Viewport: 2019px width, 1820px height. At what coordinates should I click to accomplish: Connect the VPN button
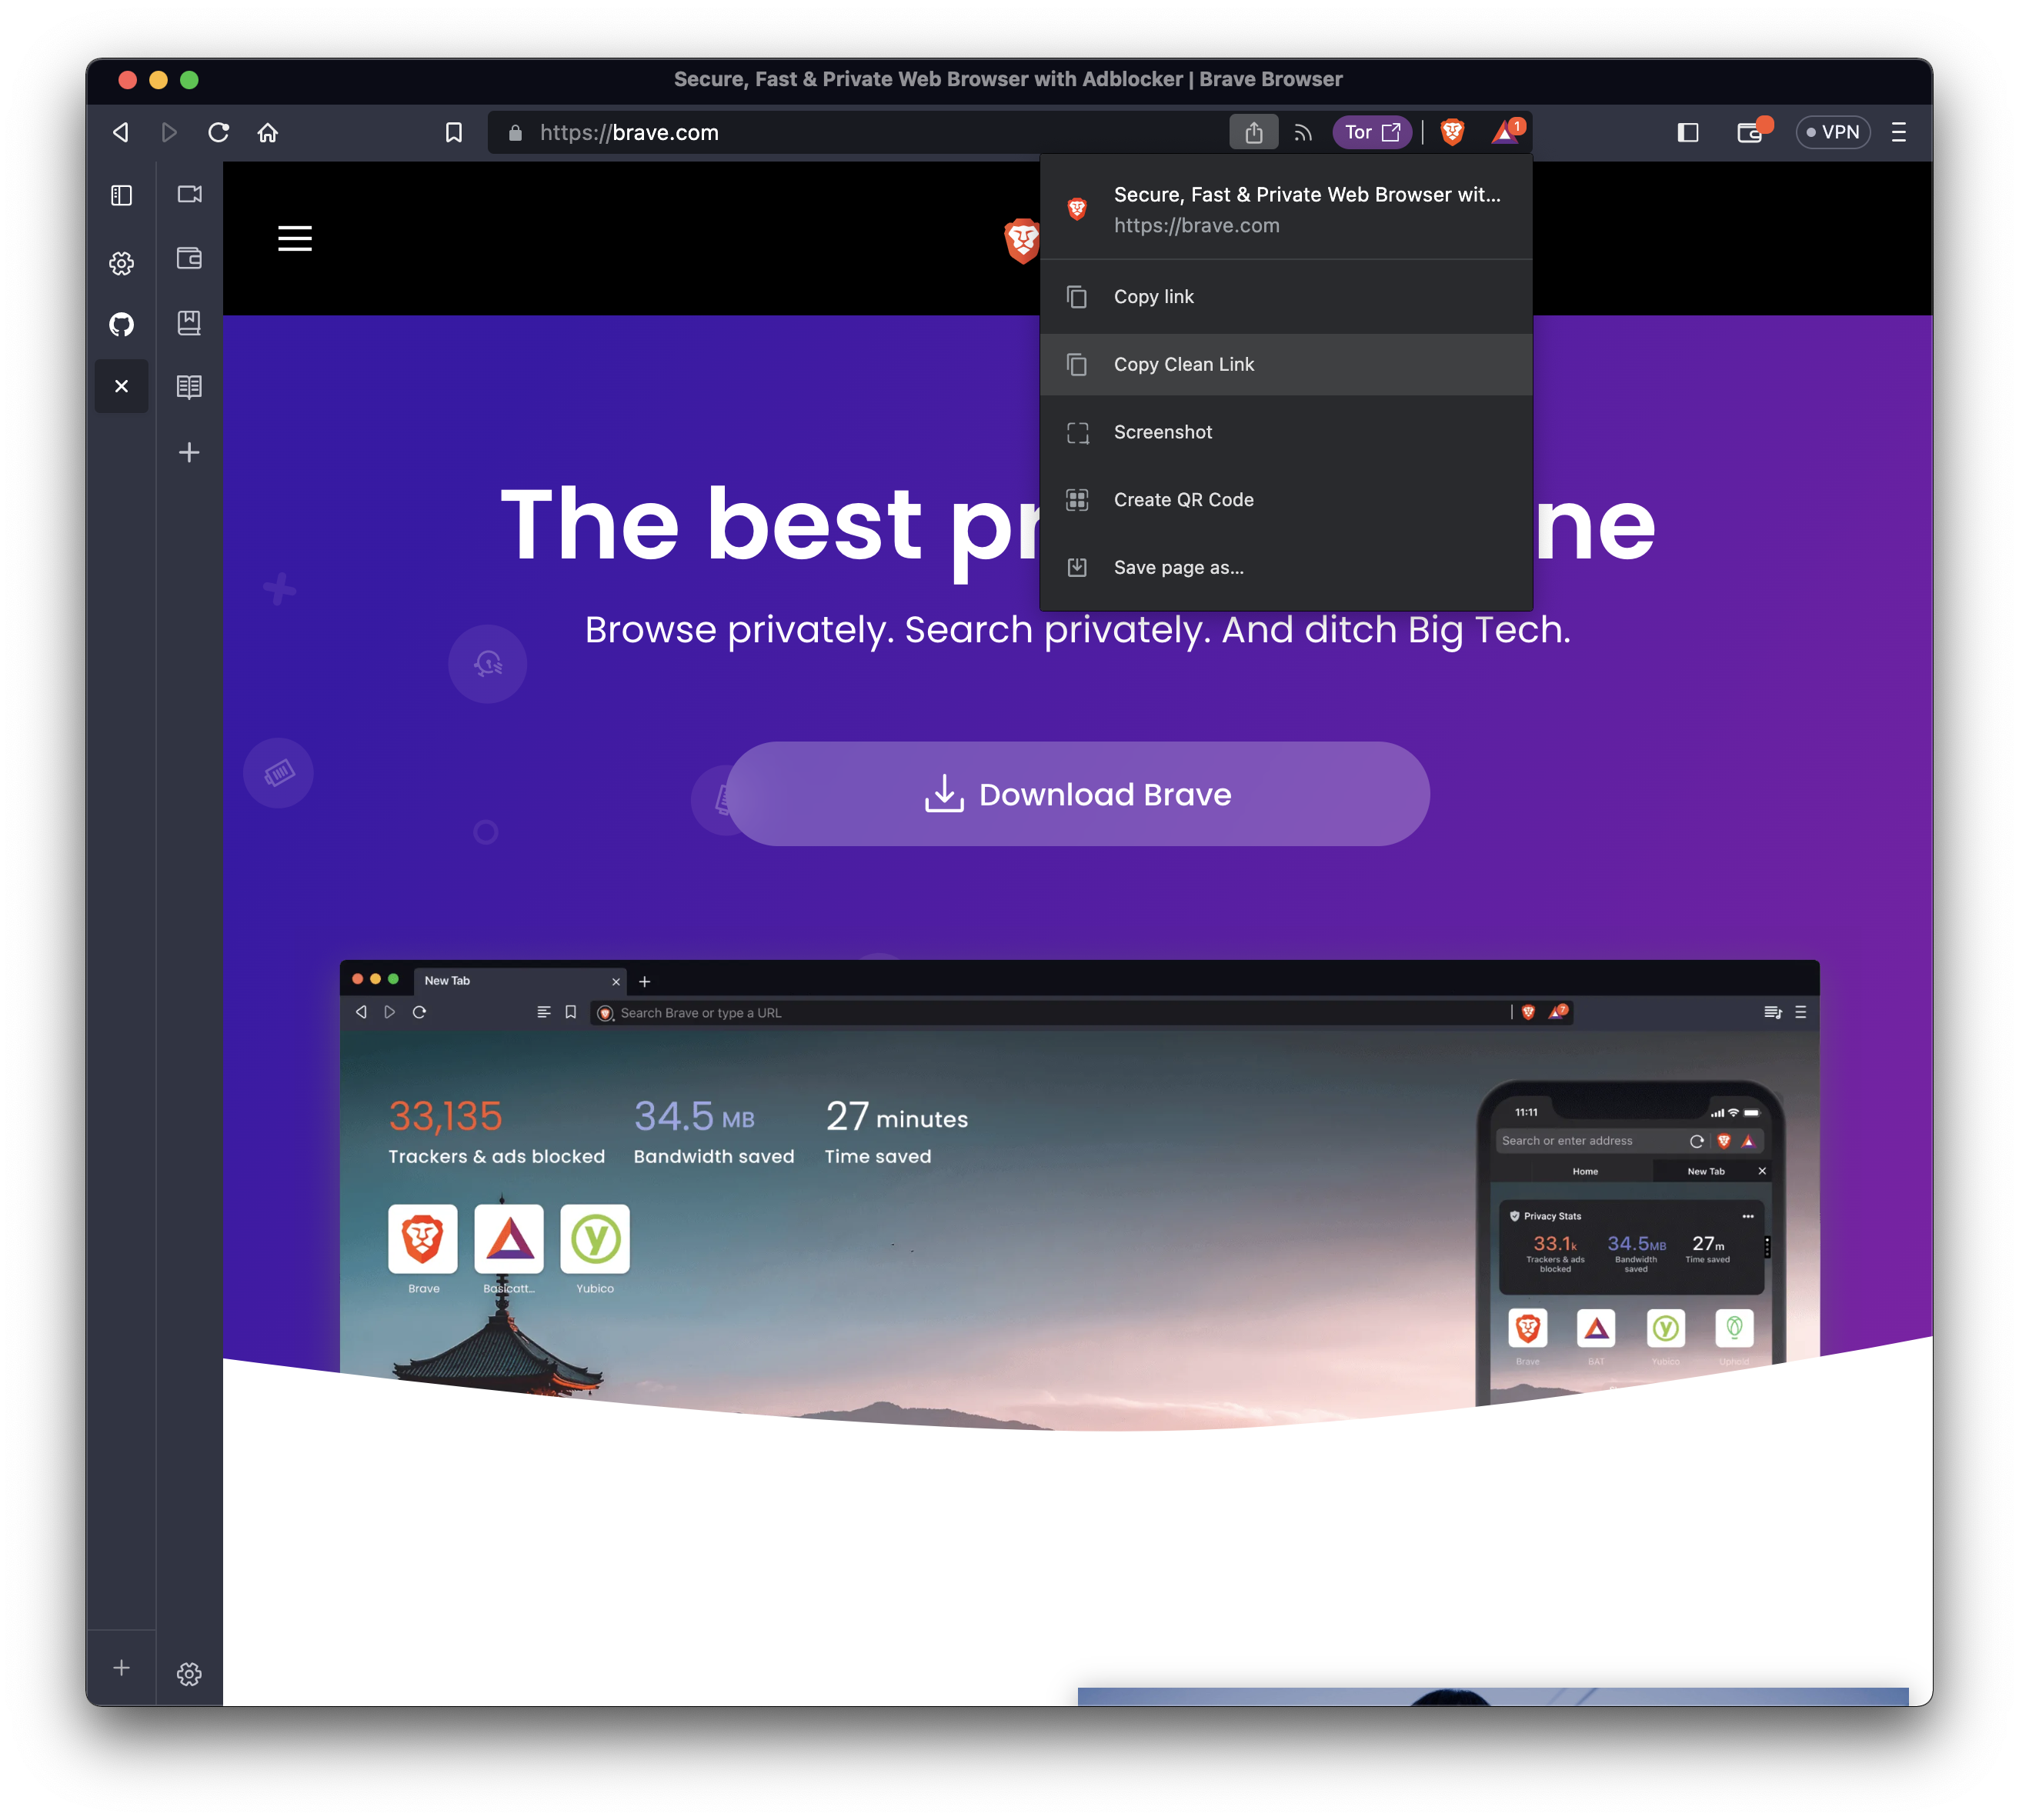1832,132
